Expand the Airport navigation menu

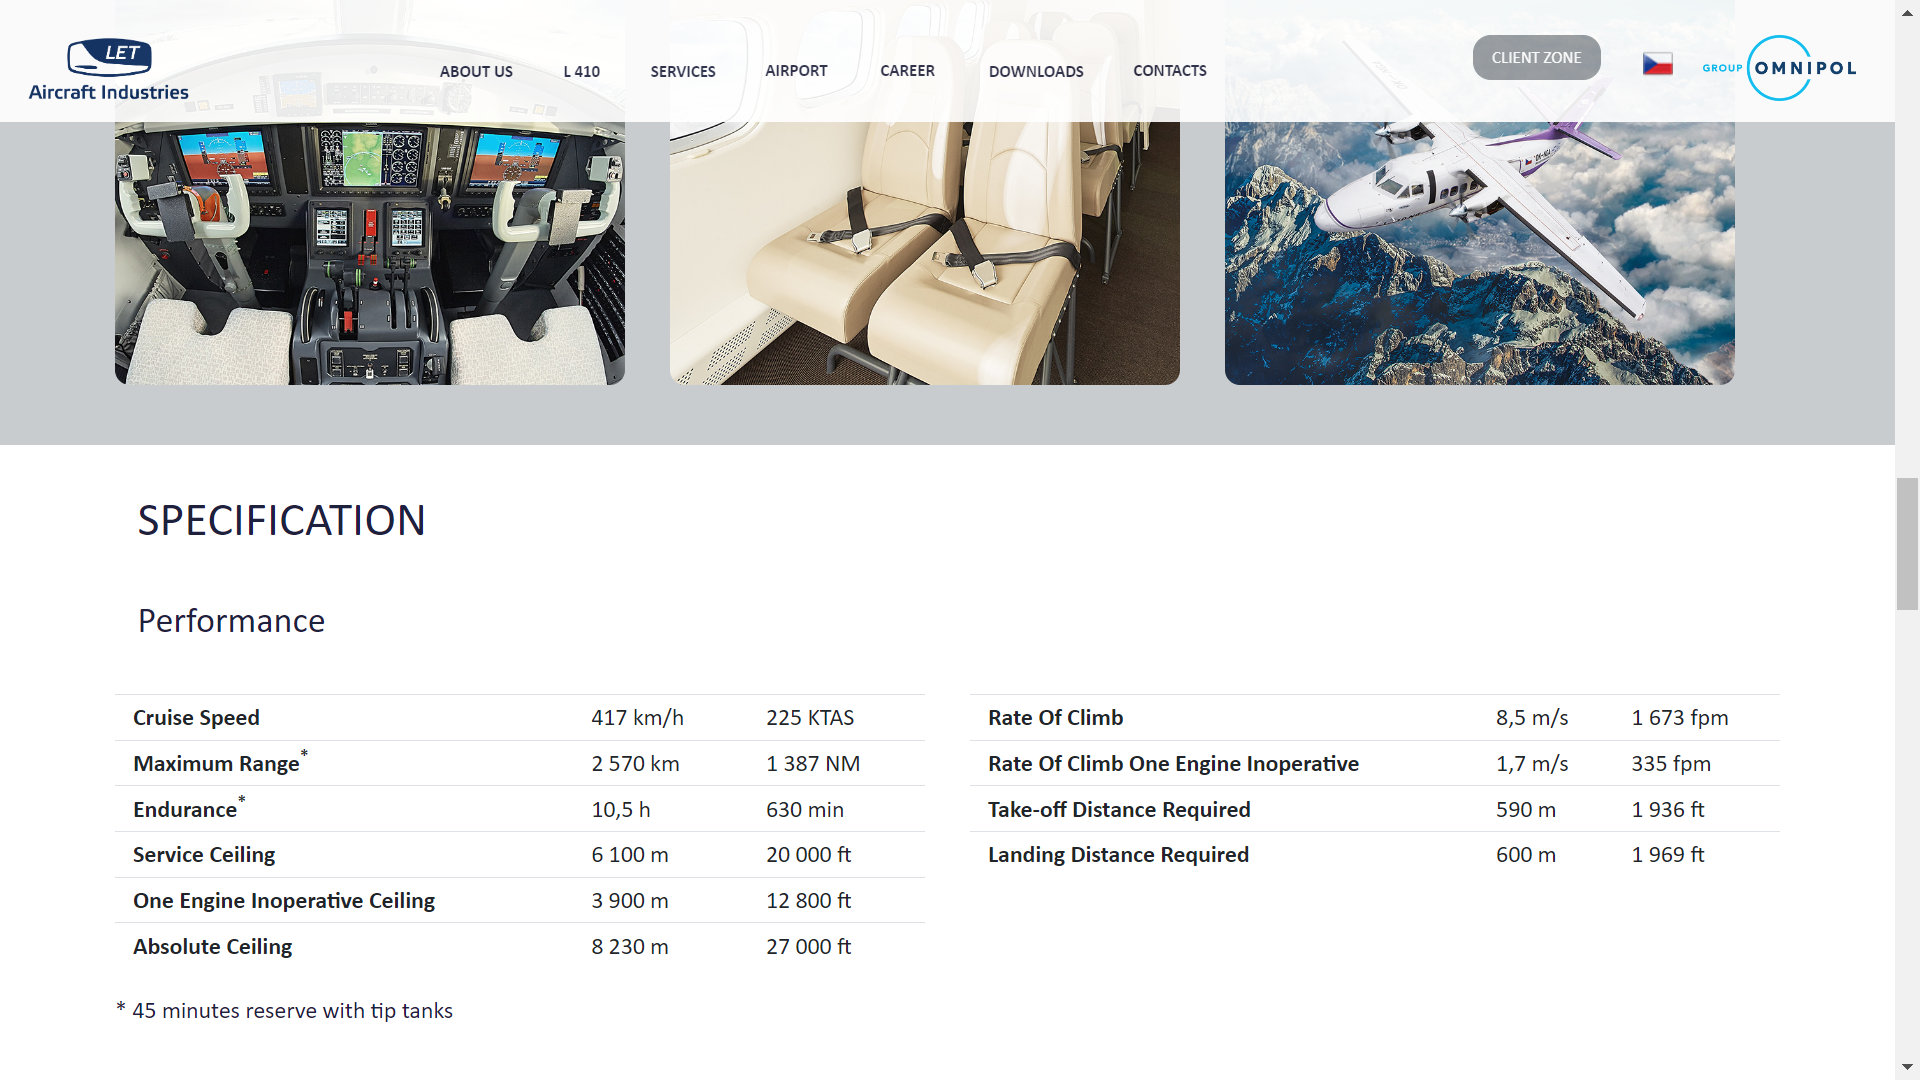pyautogui.click(x=796, y=71)
